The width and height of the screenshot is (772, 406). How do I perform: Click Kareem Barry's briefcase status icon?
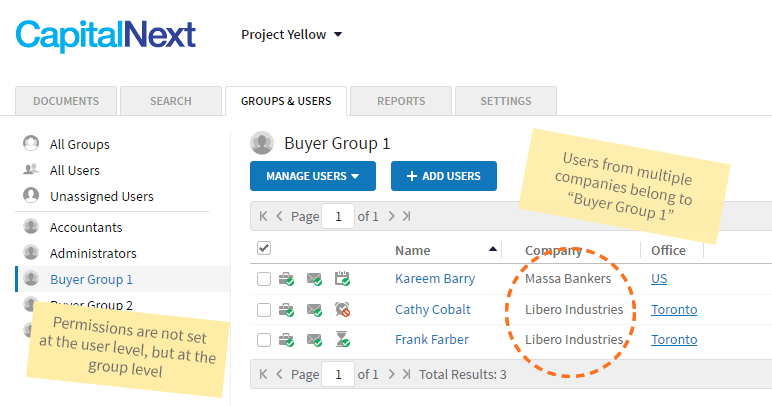287,279
